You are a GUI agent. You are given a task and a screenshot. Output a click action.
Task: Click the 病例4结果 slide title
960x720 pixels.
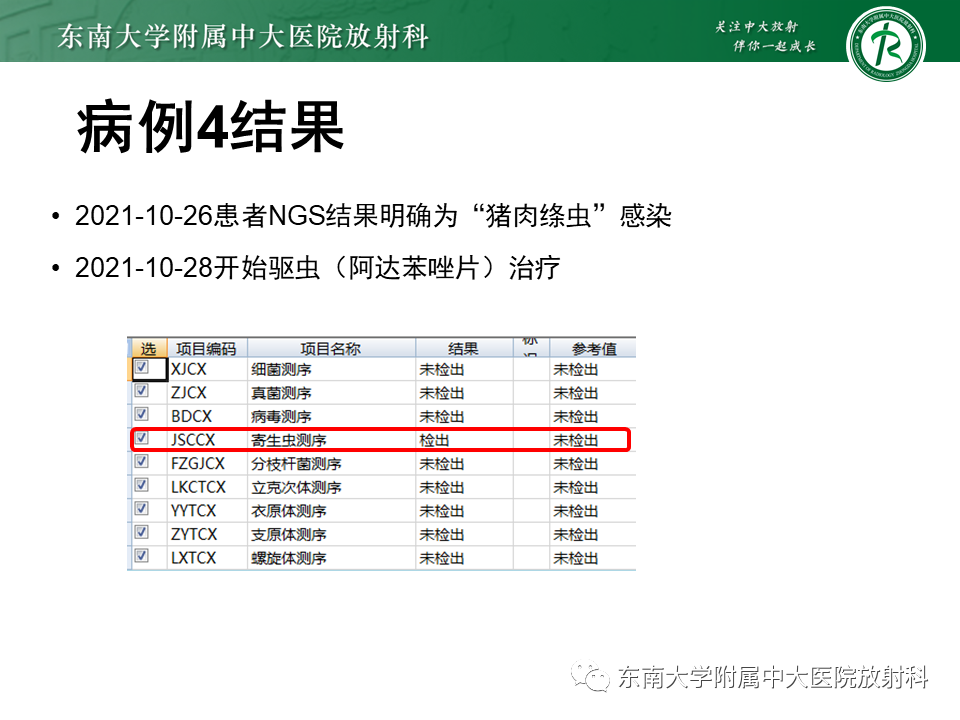[x=210, y=127]
